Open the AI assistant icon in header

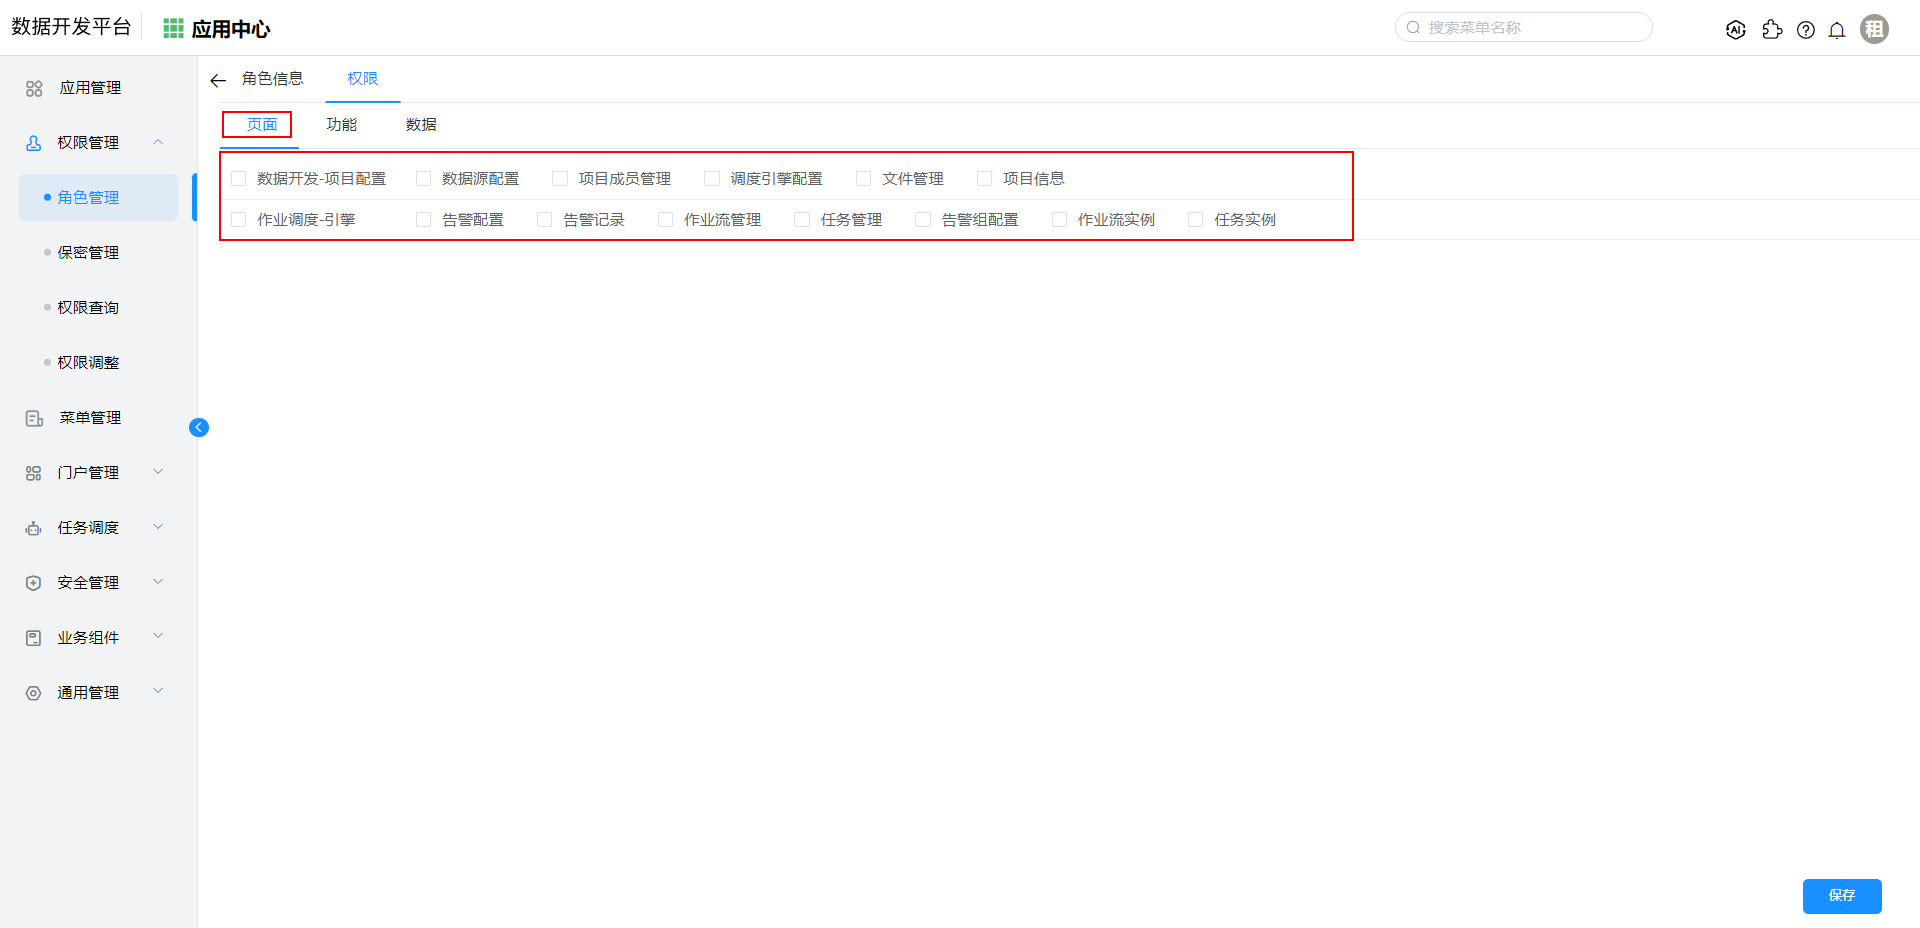(1736, 30)
